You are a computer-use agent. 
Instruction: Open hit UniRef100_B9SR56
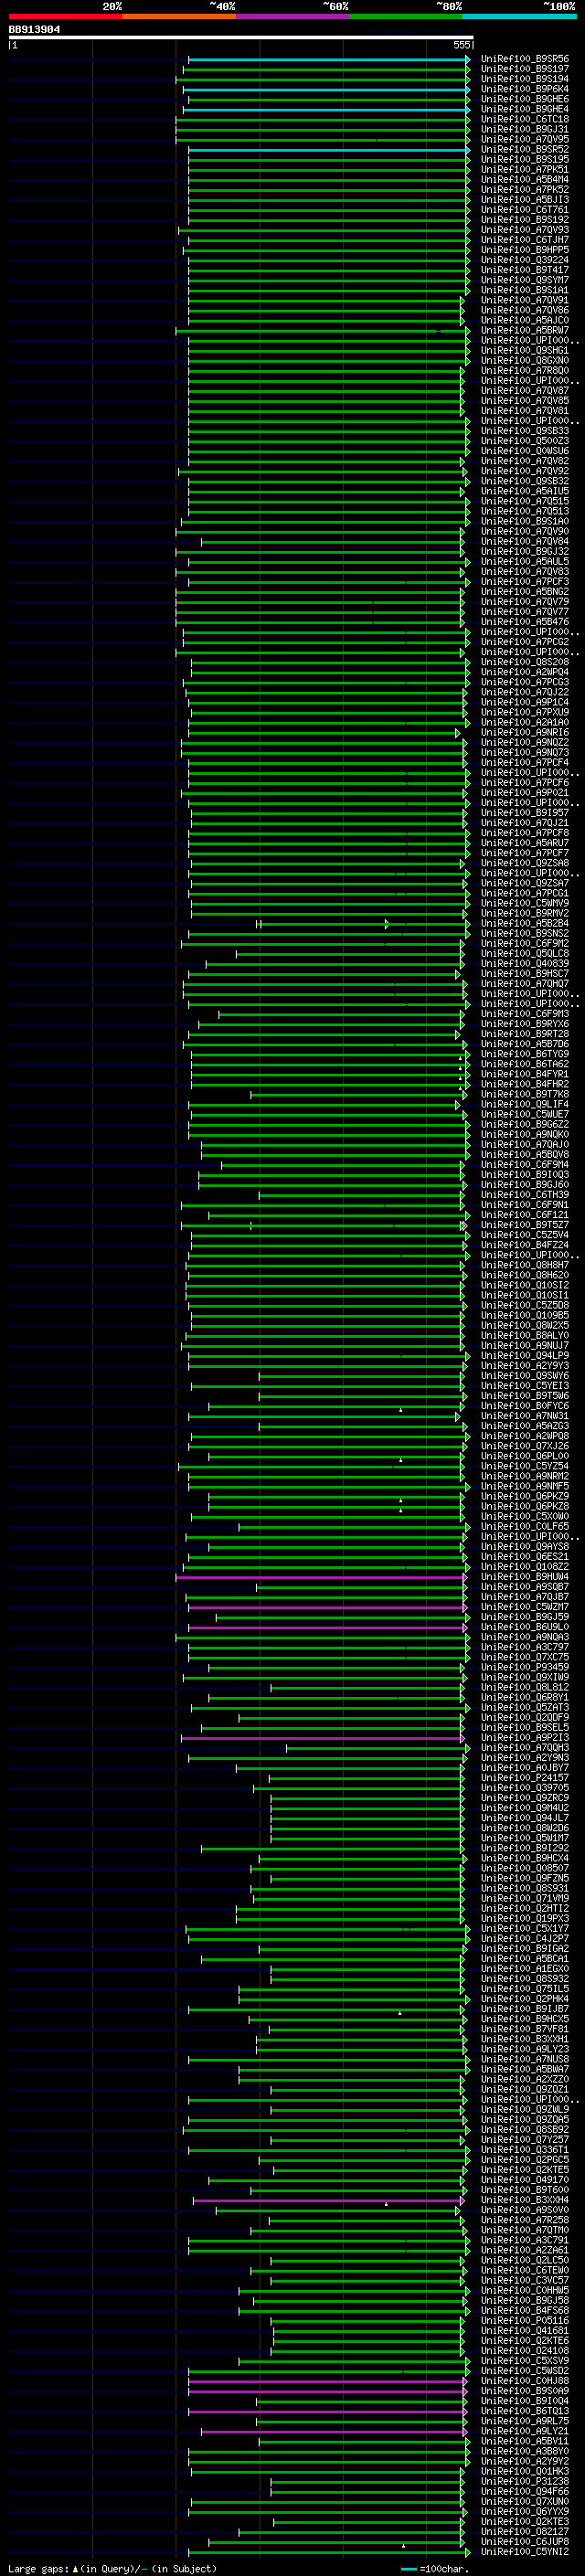coord(525,59)
